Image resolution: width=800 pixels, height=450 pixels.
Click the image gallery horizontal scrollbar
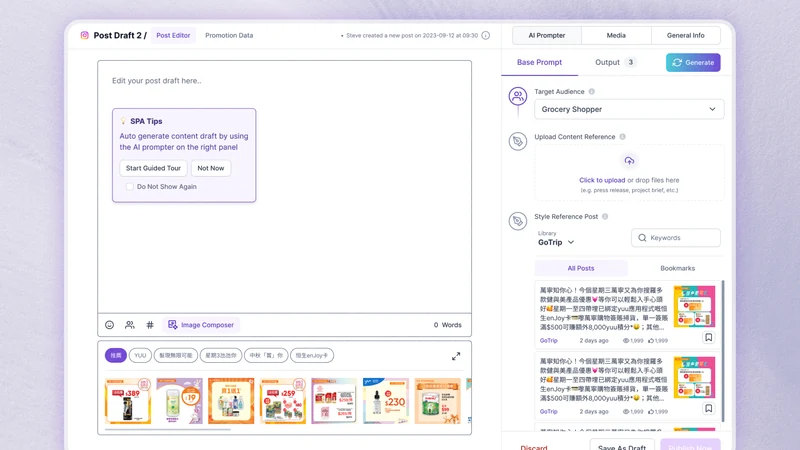click(167, 430)
